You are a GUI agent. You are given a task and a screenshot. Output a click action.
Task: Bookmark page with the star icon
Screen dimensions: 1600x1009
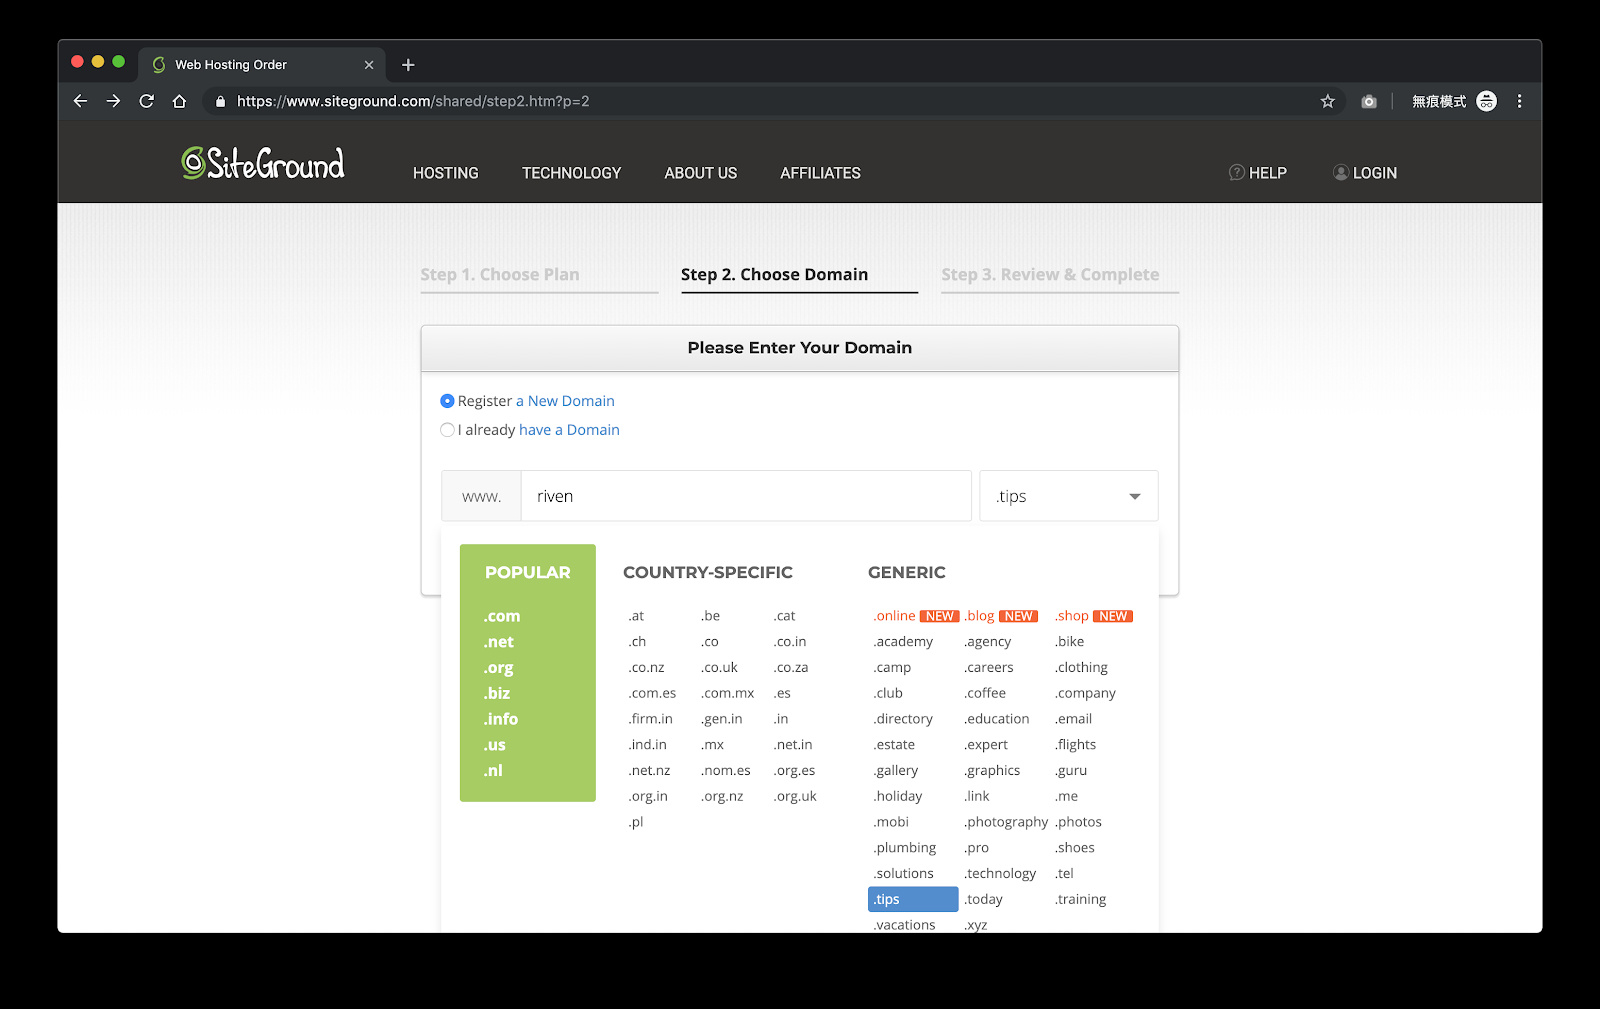click(1327, 101)
